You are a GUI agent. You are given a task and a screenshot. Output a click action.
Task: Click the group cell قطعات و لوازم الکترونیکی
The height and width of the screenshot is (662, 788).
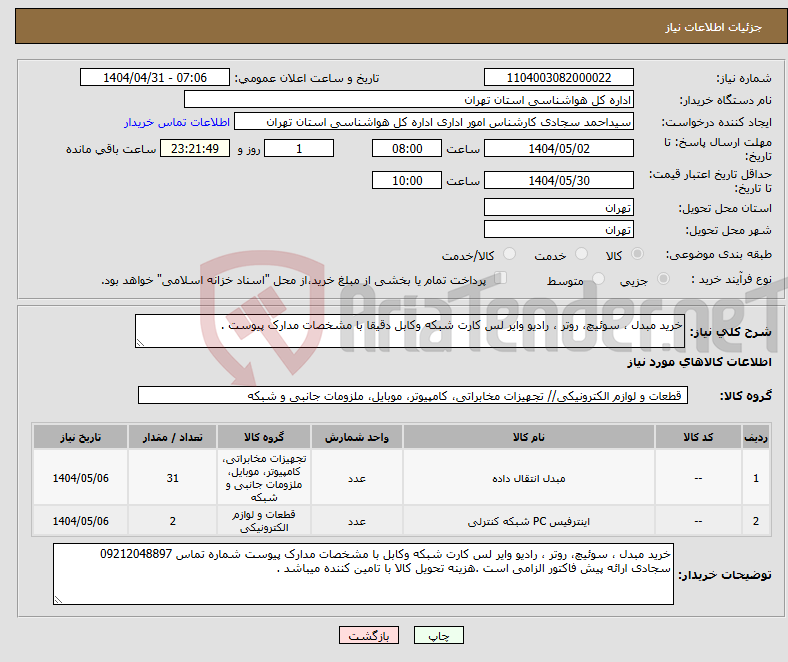(264, 521)
